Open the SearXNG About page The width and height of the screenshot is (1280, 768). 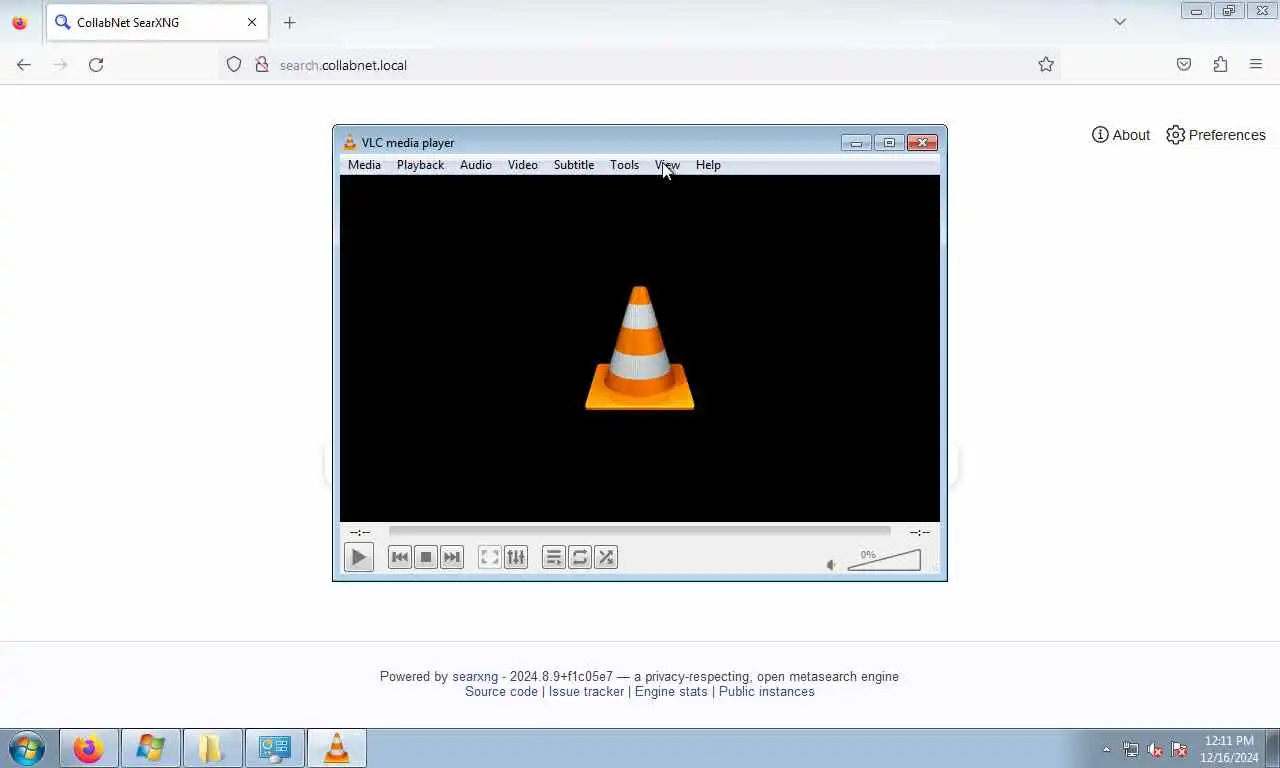[1121, 135]
